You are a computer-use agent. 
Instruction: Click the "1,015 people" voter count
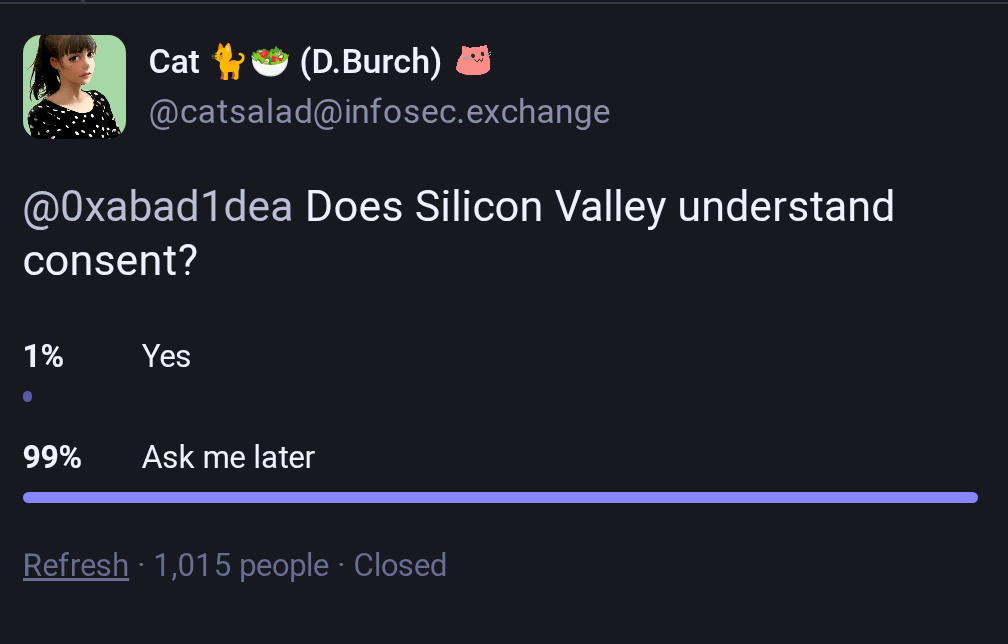[241, 566]
